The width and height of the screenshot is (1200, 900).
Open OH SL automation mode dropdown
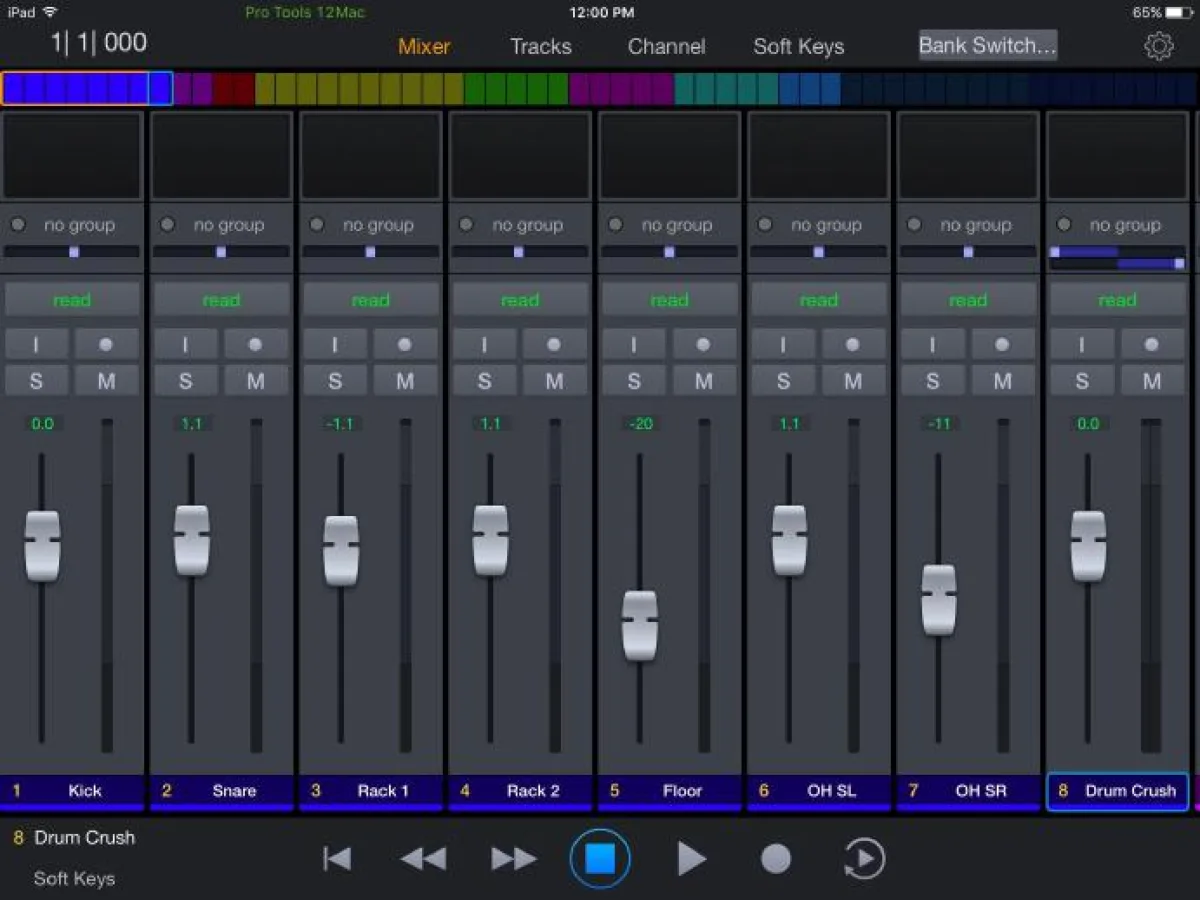click(x=819, y=300)
